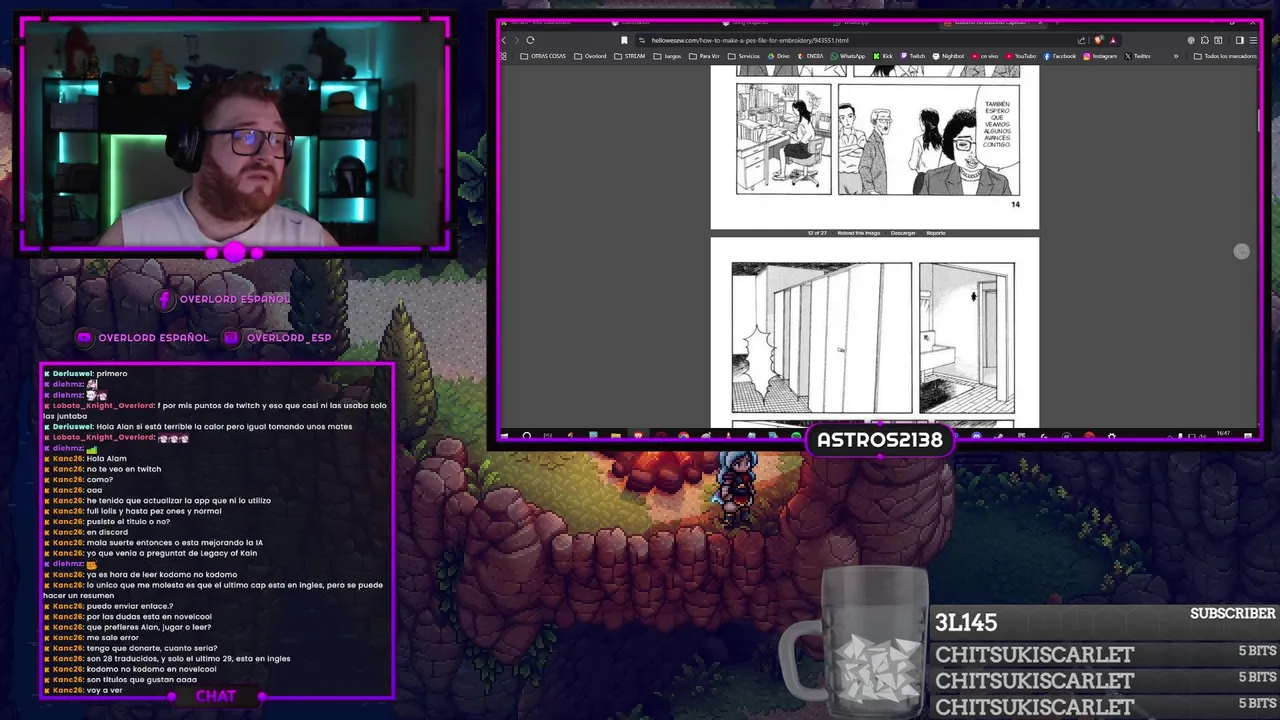This screenshot has width=1280, height=720.
Task: Open the Windows Start button
Action: 505,436
